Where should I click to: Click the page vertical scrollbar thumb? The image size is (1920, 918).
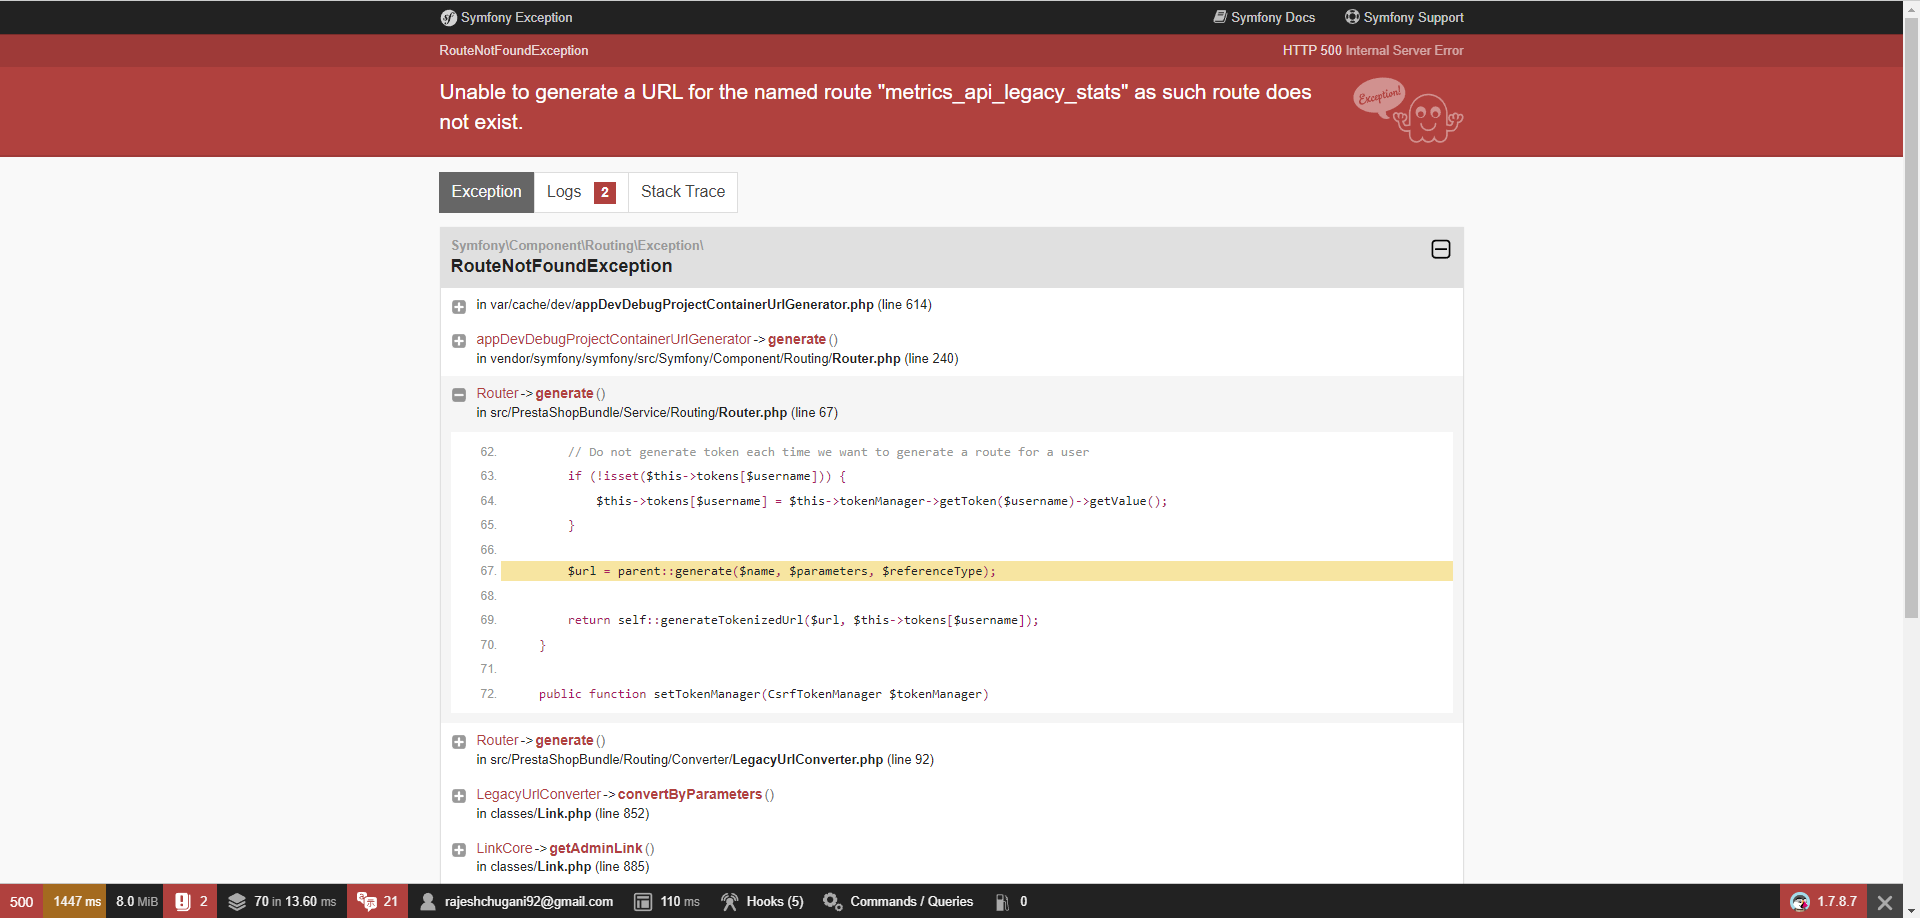pyautogui.click(x=1911, y=318)
